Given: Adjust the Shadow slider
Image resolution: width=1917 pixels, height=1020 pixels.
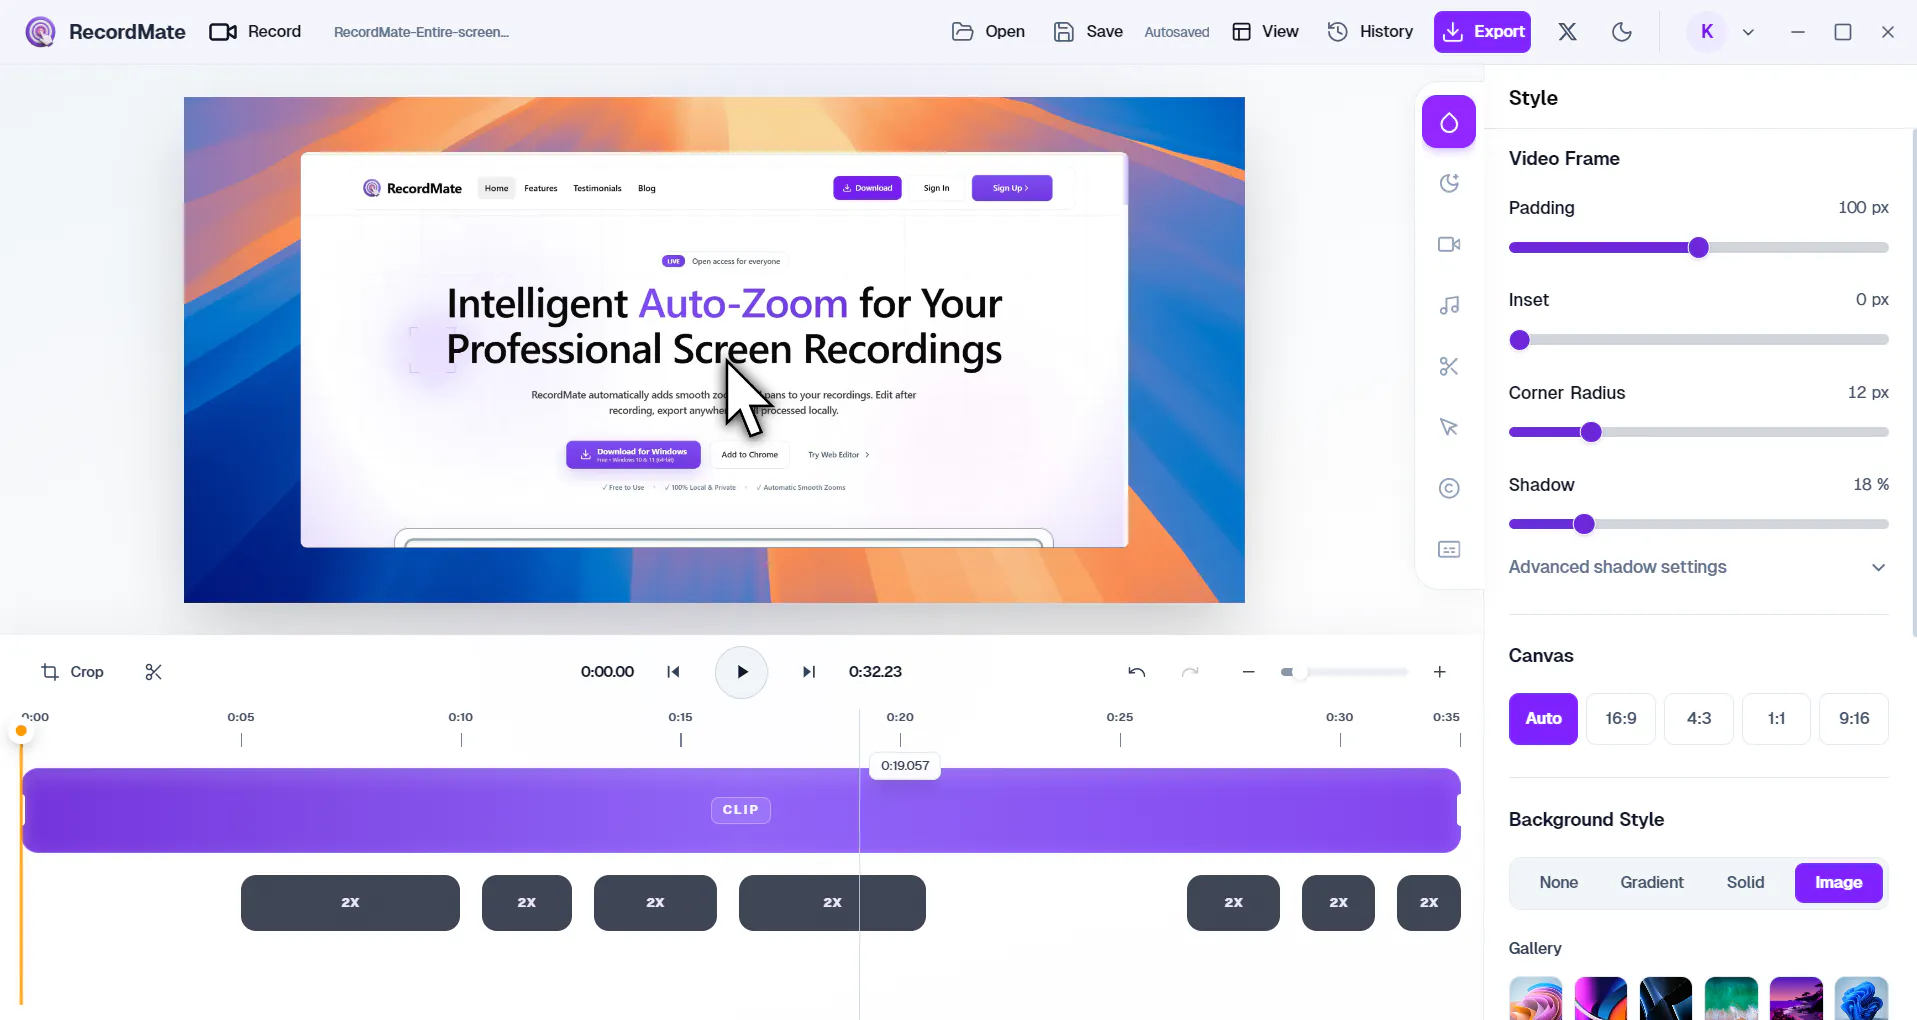Looking at the screenshot, I should [x=1698, y=524].
